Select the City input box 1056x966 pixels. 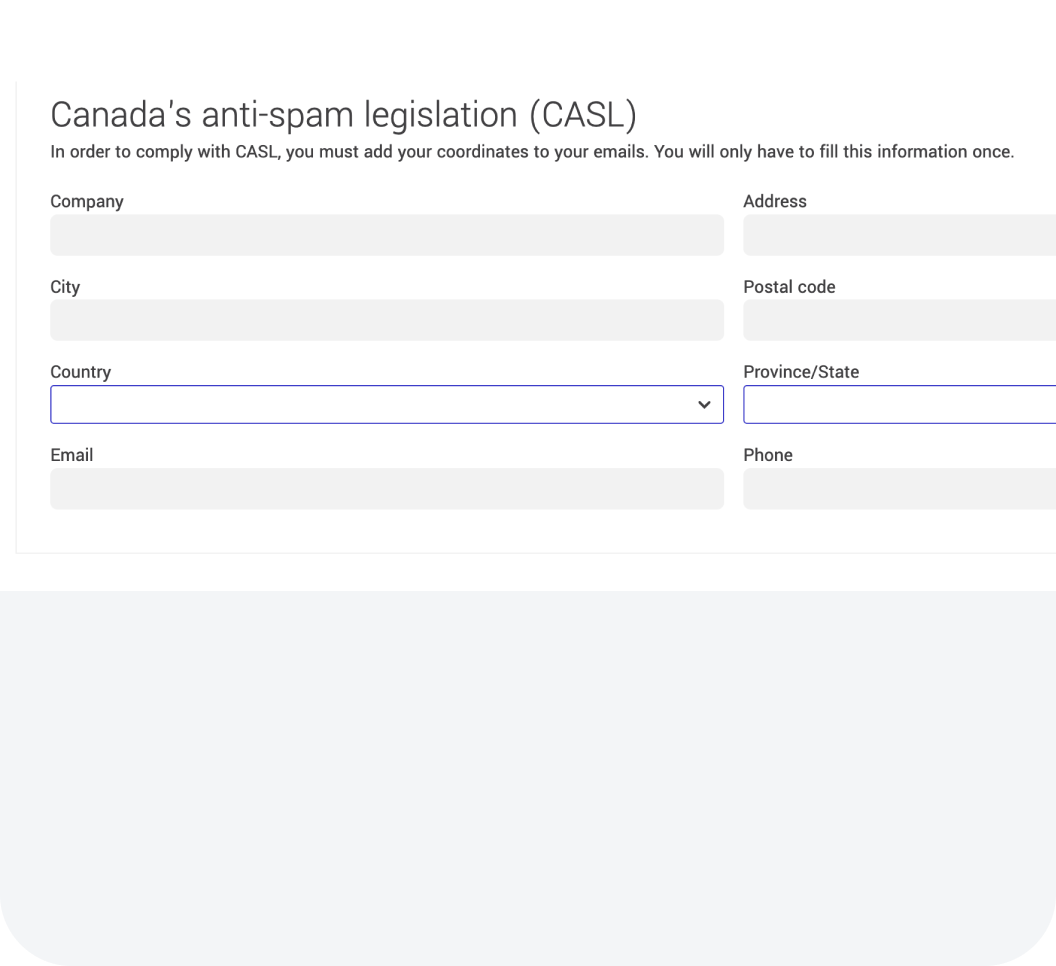pos(386,320)
